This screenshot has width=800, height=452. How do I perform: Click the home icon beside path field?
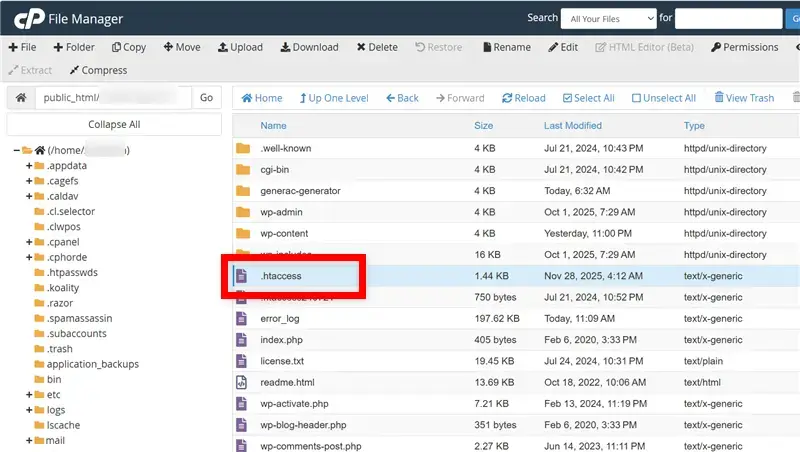[x=20, y=98]
